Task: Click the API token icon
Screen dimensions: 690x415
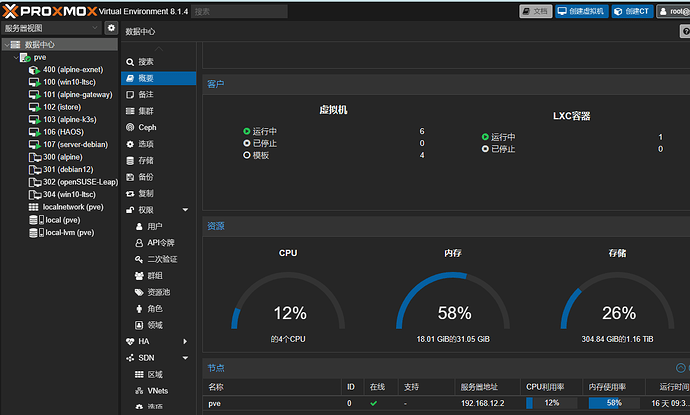Action: (139, 243)
